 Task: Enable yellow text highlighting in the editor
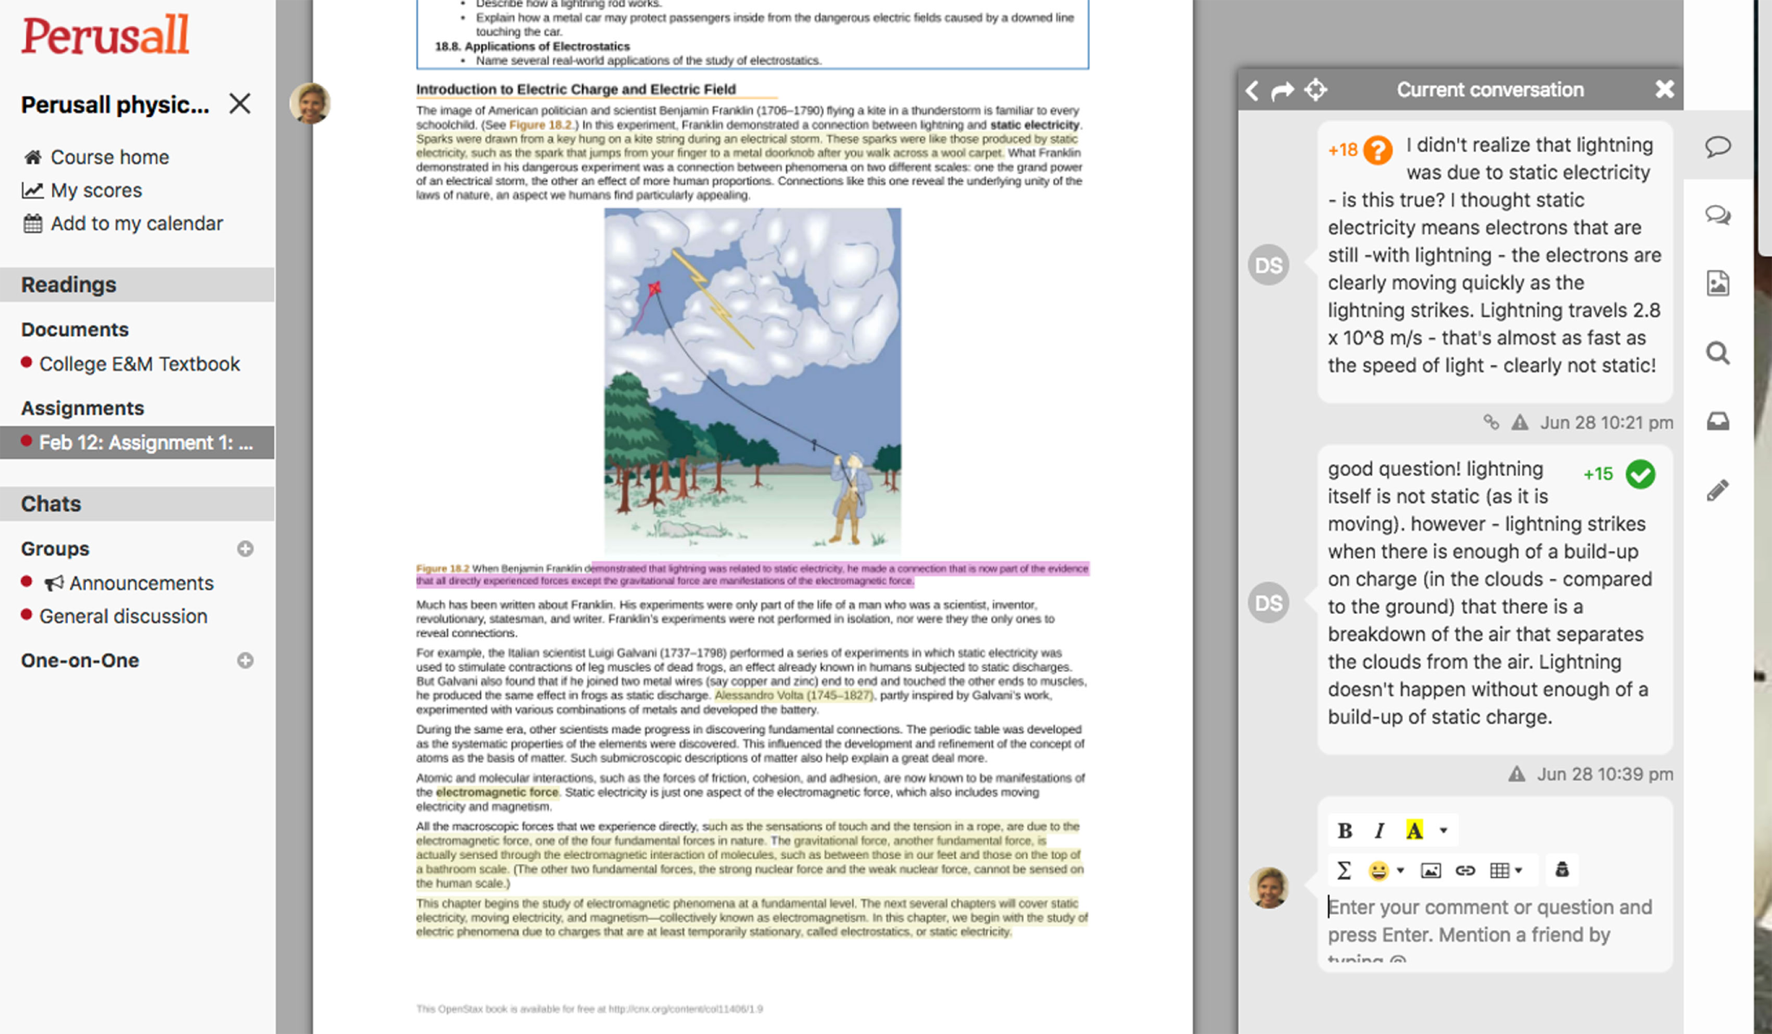pos(1413,829)
